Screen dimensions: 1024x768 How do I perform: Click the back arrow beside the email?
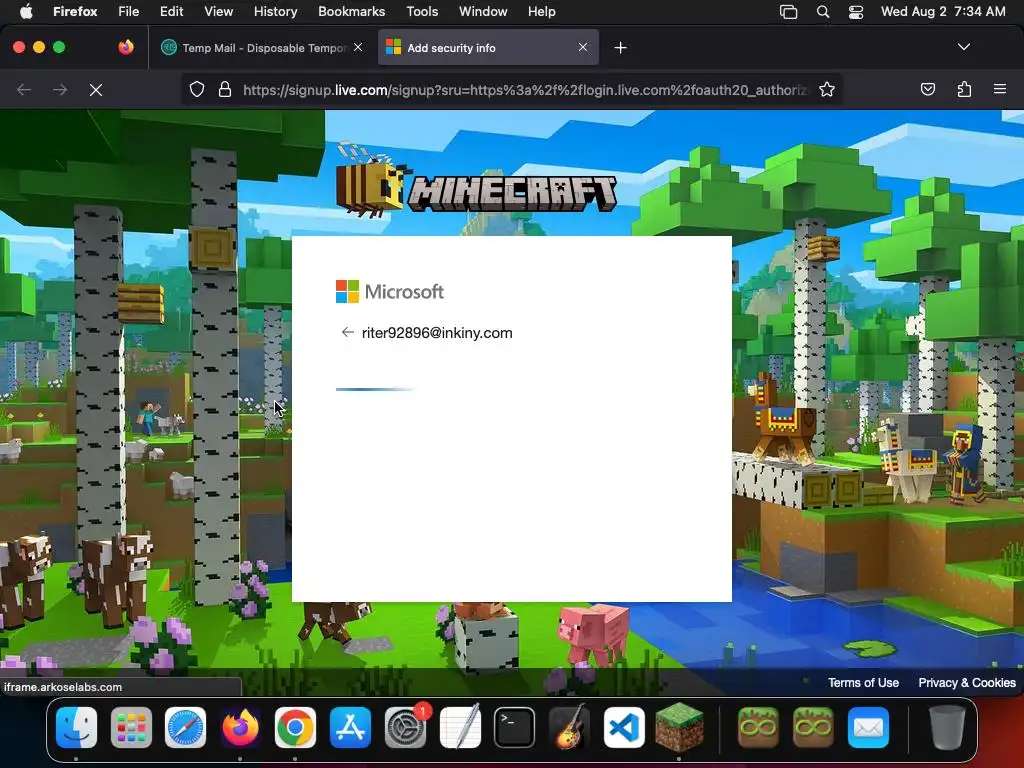[x=347, y=332]
